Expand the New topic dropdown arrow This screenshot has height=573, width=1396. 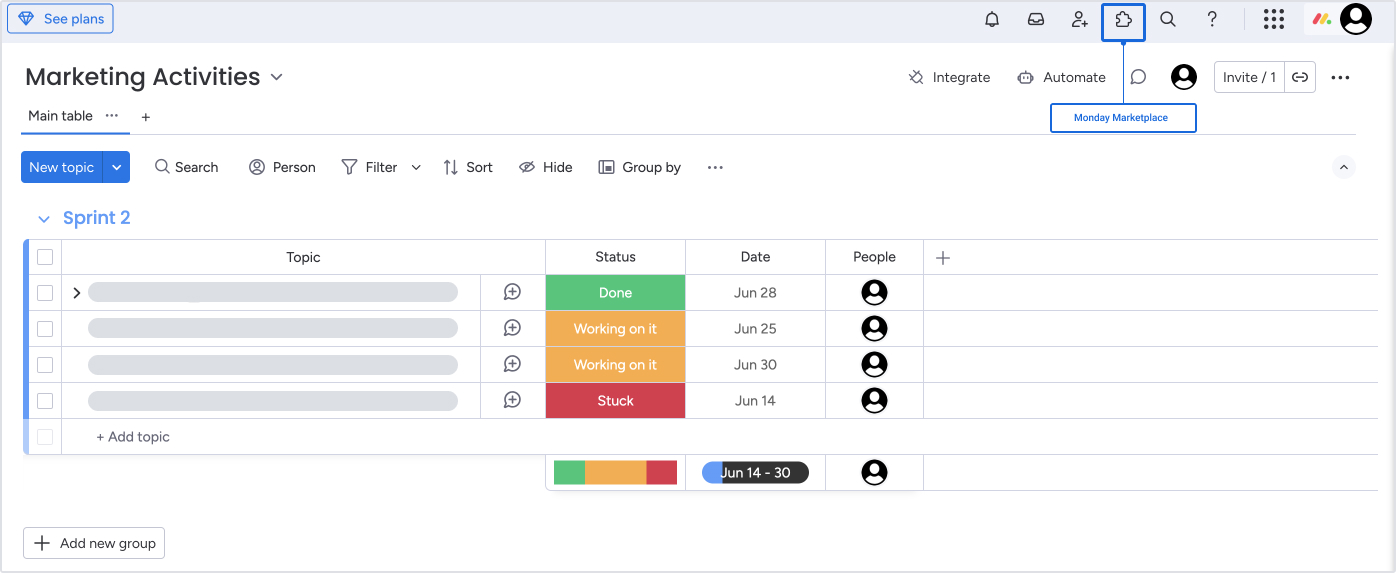[117, 167]
